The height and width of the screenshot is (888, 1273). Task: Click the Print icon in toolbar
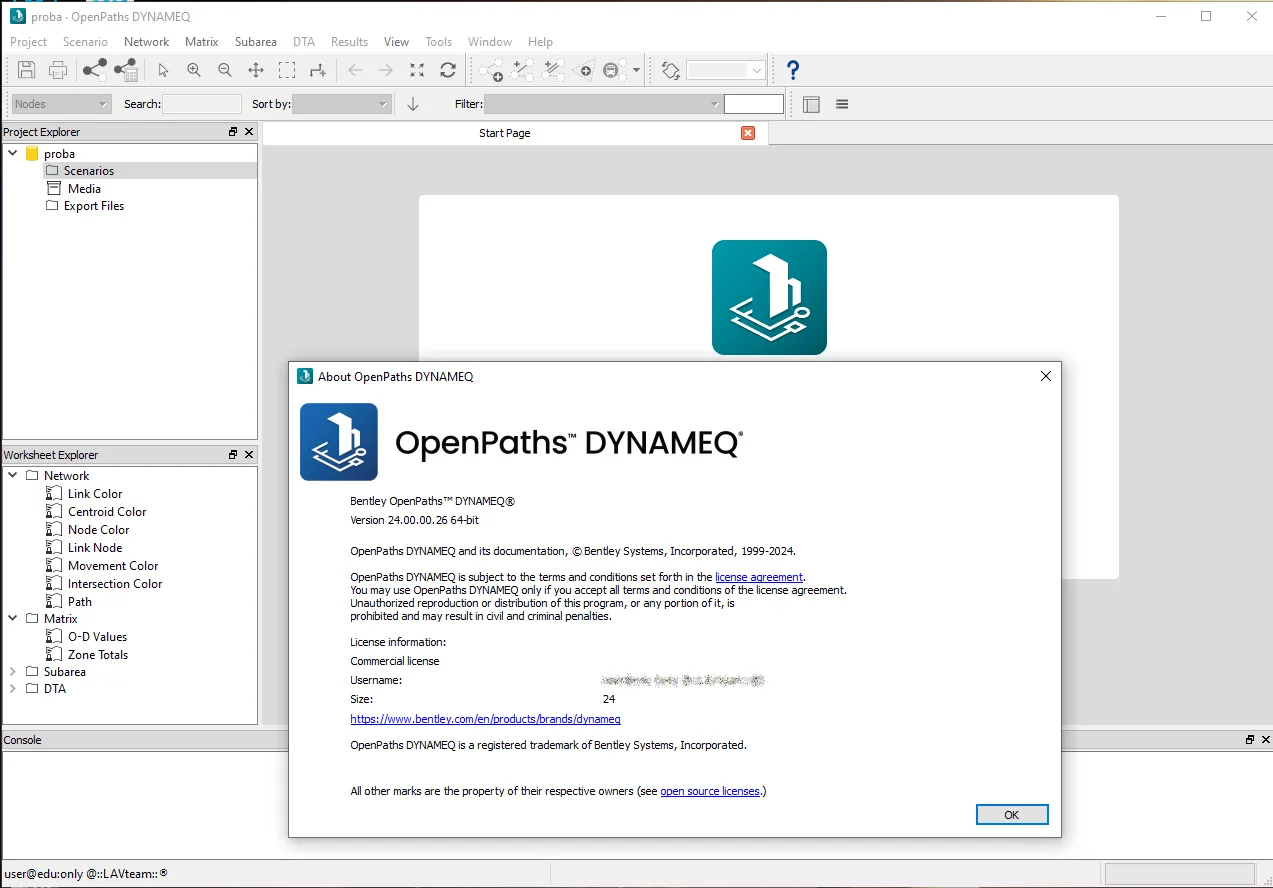[x=58, y=70]
